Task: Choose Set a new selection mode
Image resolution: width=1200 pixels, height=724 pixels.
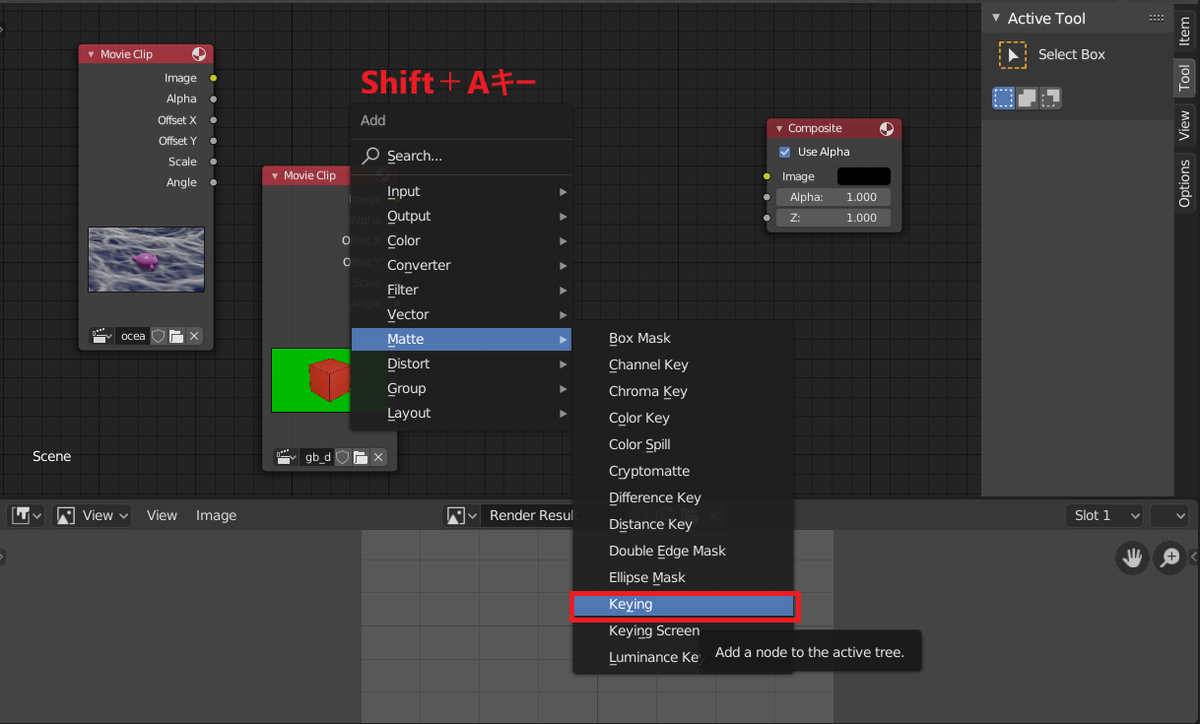Action: (x=1003, y=98)
